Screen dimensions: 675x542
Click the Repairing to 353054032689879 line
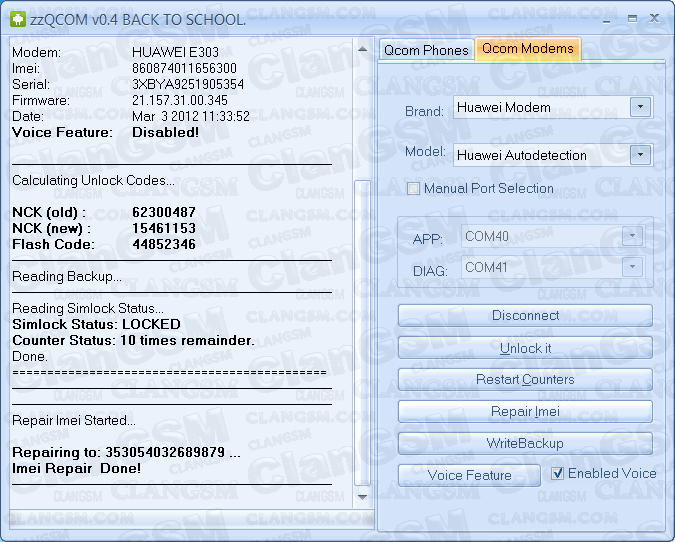tap(126, 452)
